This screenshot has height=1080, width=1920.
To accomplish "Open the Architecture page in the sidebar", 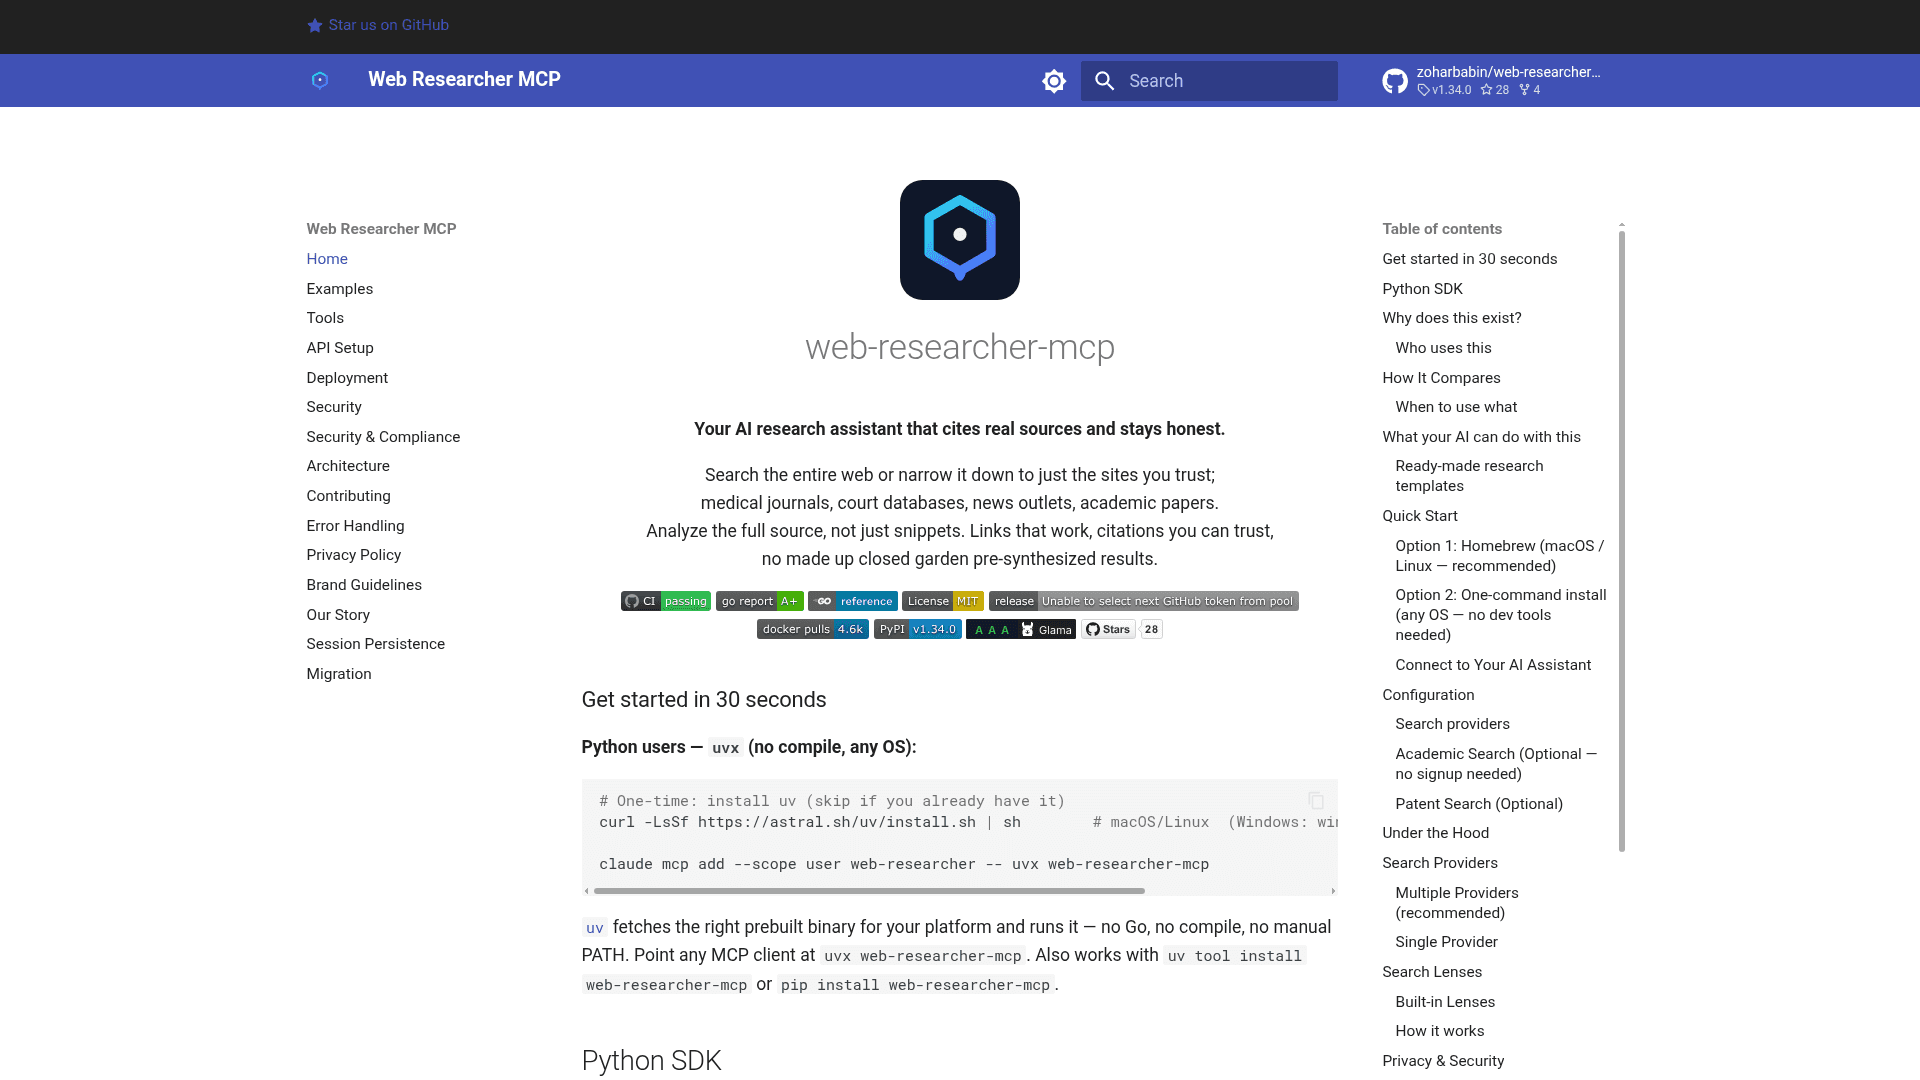I will (x=348, y=466).
